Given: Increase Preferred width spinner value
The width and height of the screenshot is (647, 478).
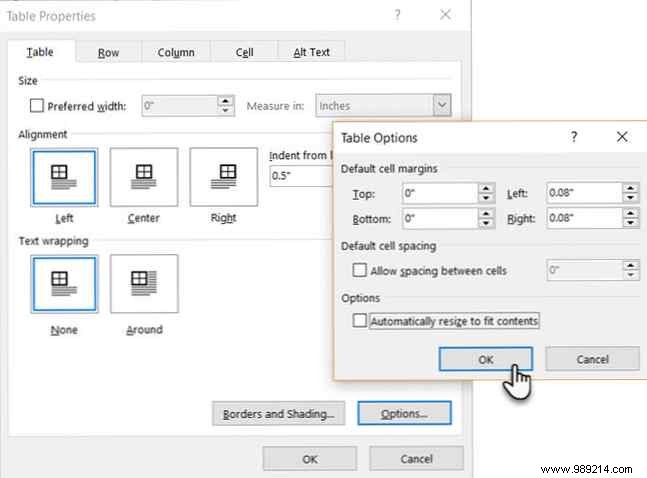Looking at the screenshot, I should click(225, 101).
